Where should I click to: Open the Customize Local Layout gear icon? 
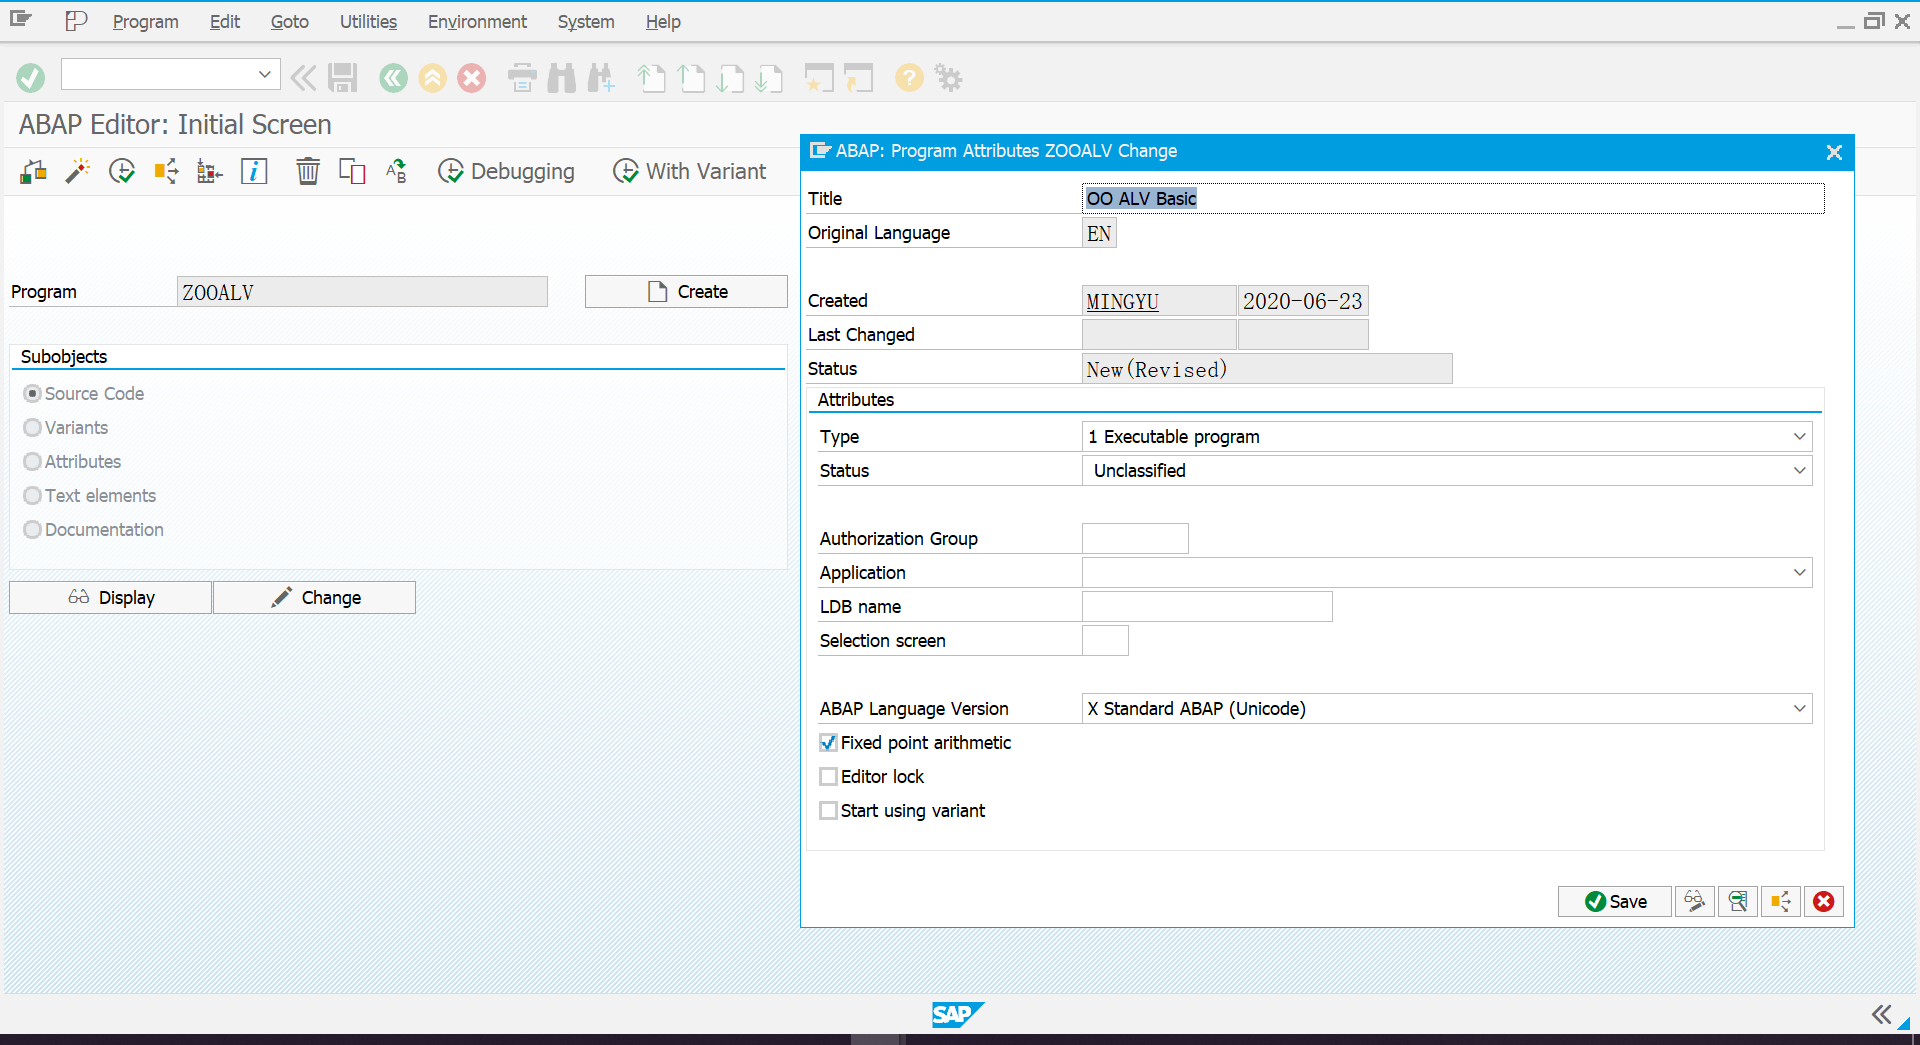948,77
